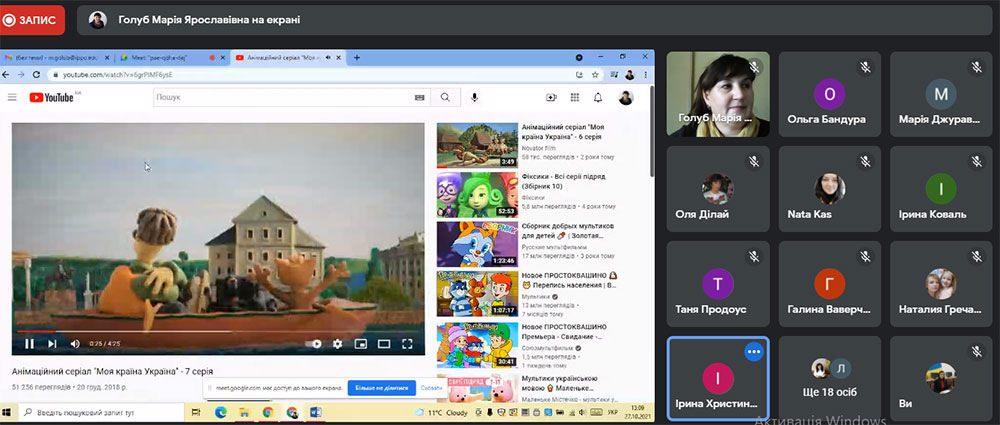This screenshot has width=1000, height=425.
Task: Click the Сховати link in the sharing bar
Action: click(432, 387)
